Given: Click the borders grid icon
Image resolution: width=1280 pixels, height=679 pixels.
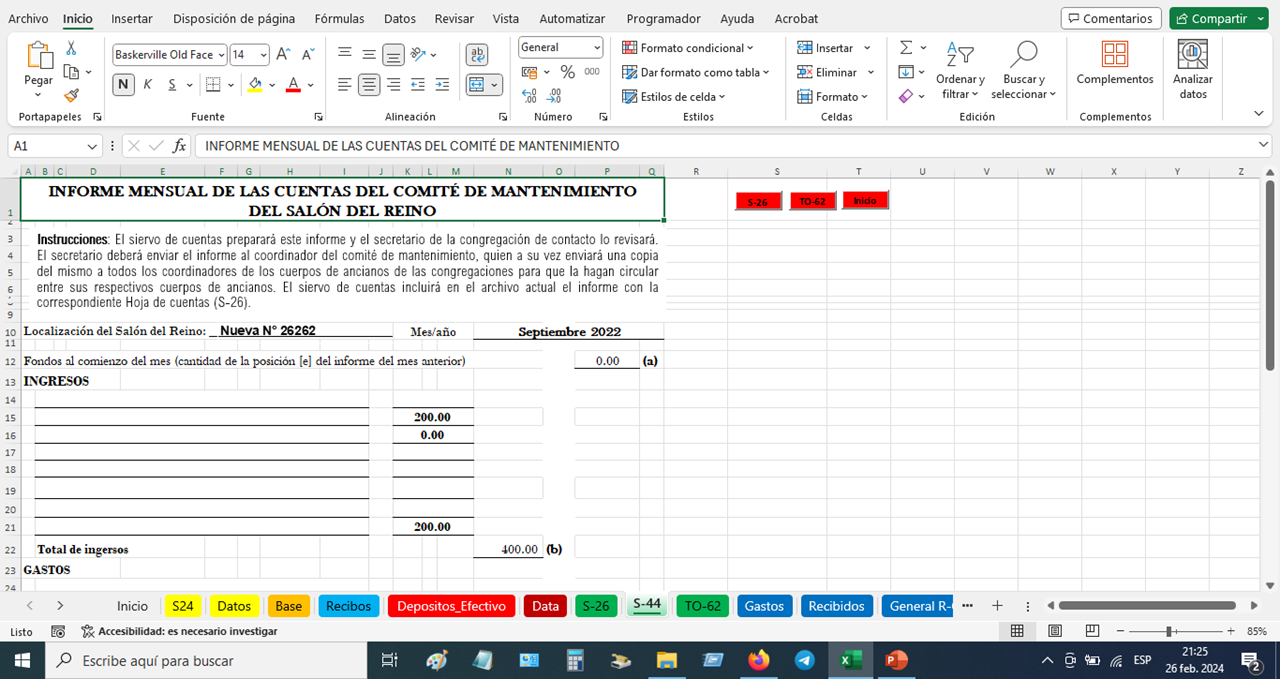Looking at the screenshot, I should pos(212,85).
